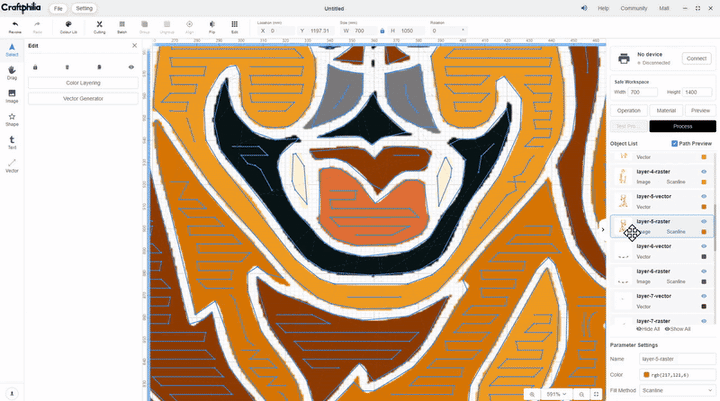Open the Edit toolbar icon
The image size is (720, 401).
coord(234,24)
